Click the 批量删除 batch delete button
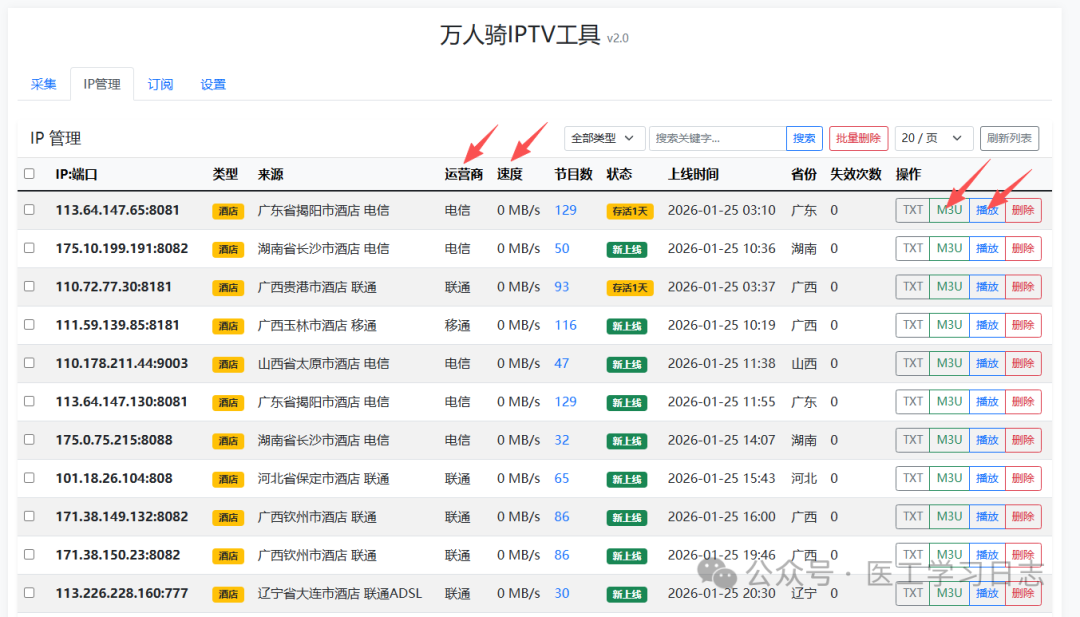 [x=858, y=137]
